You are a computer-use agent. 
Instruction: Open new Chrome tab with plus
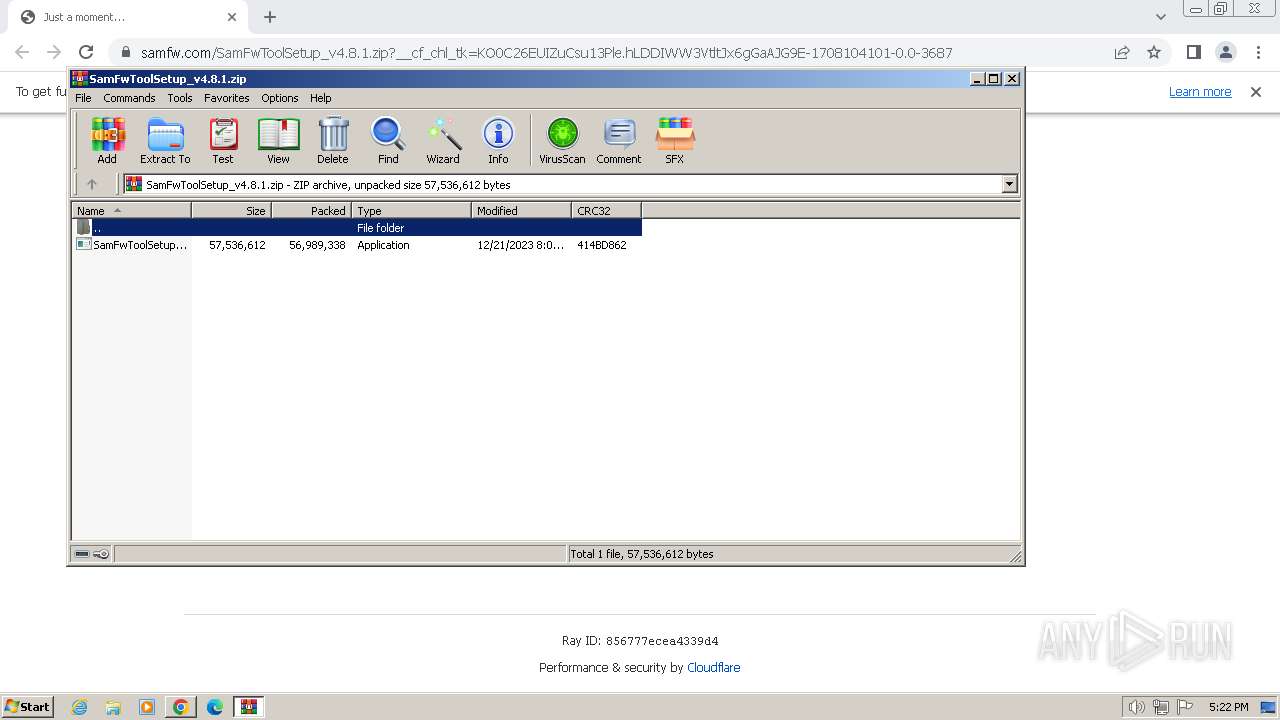(x=270, y=17)
